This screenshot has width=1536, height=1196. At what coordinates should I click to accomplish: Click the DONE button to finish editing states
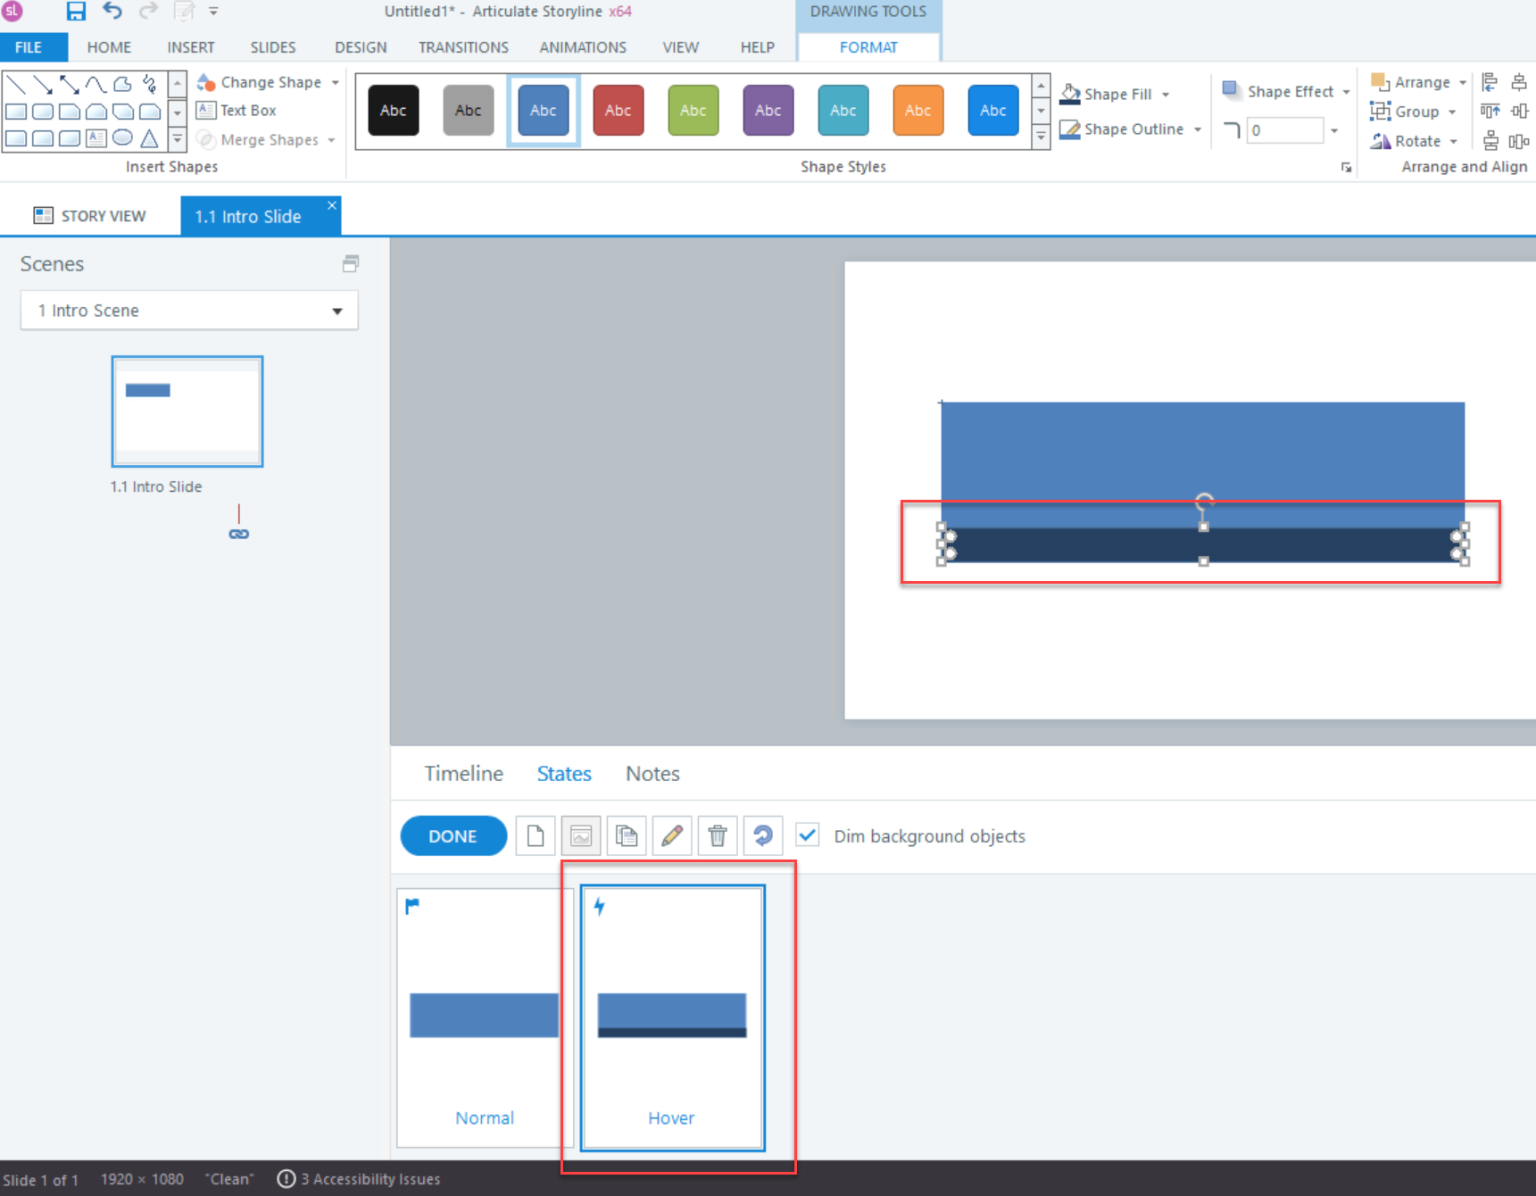click(453, 836)
